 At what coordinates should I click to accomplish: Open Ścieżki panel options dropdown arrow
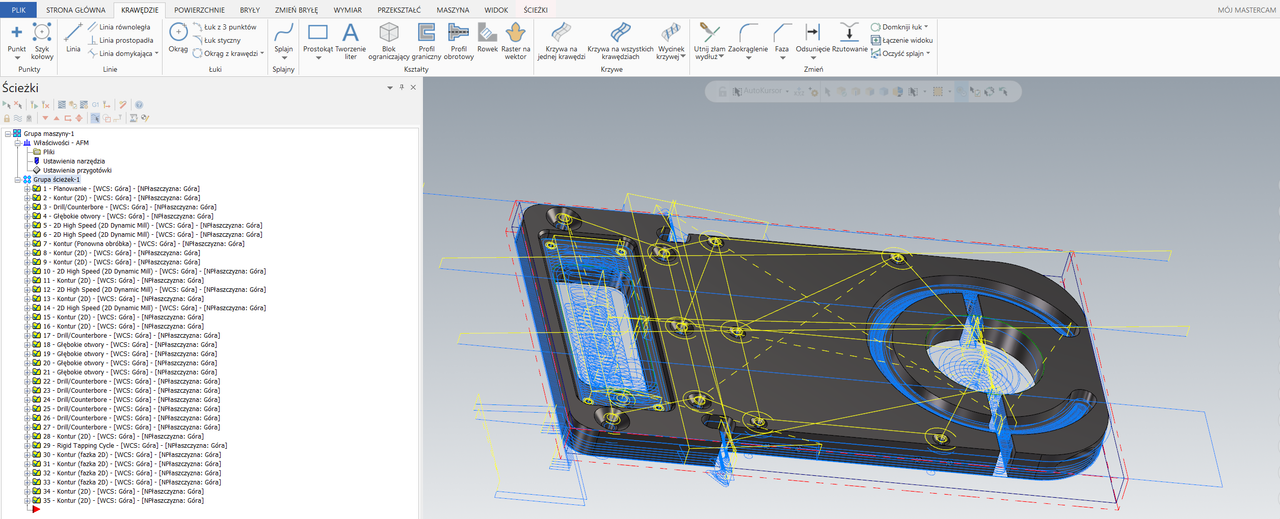point(389,88)
